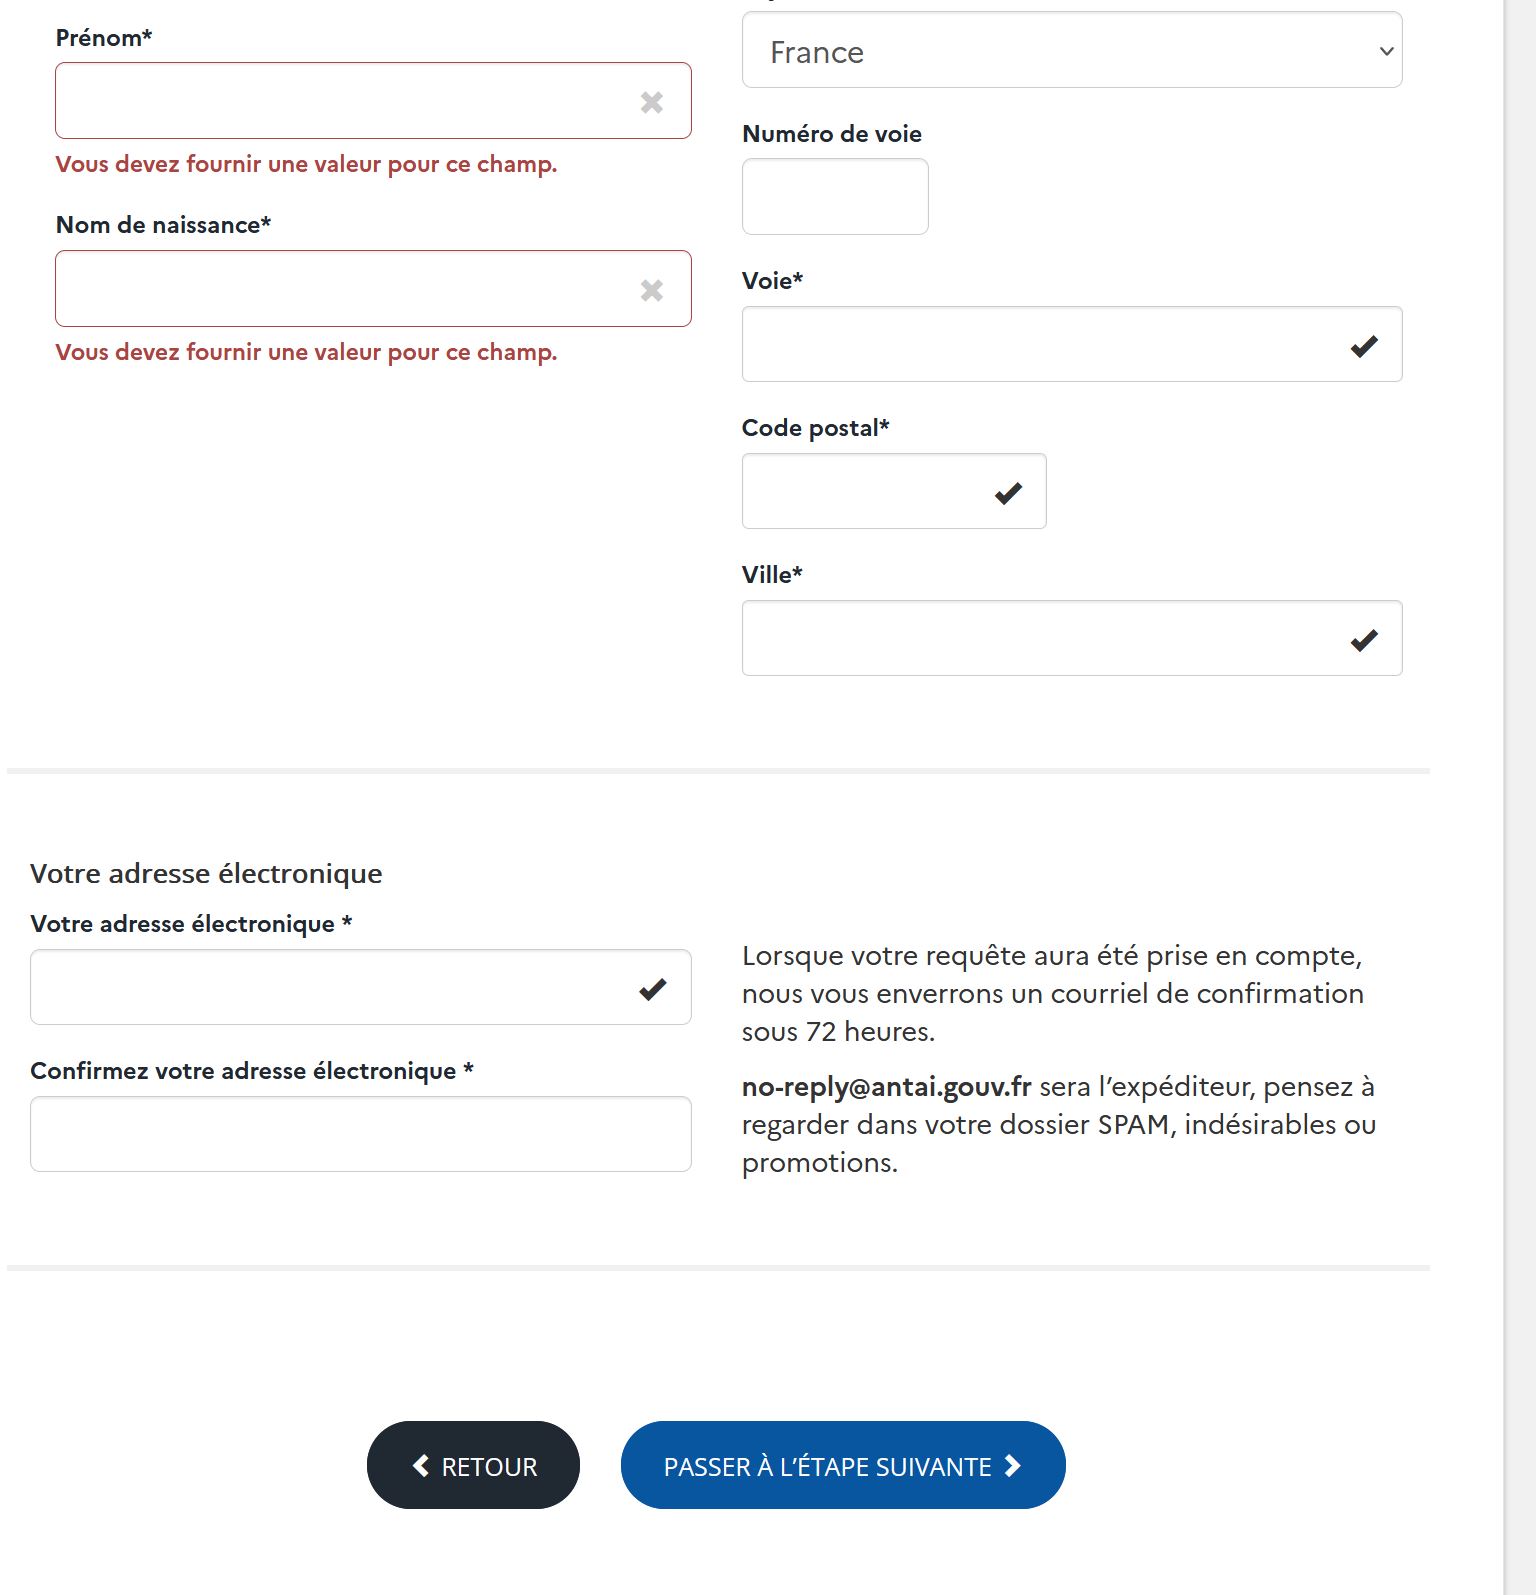Click the checkmark icon in Voie field

(x=1364, y=346)
